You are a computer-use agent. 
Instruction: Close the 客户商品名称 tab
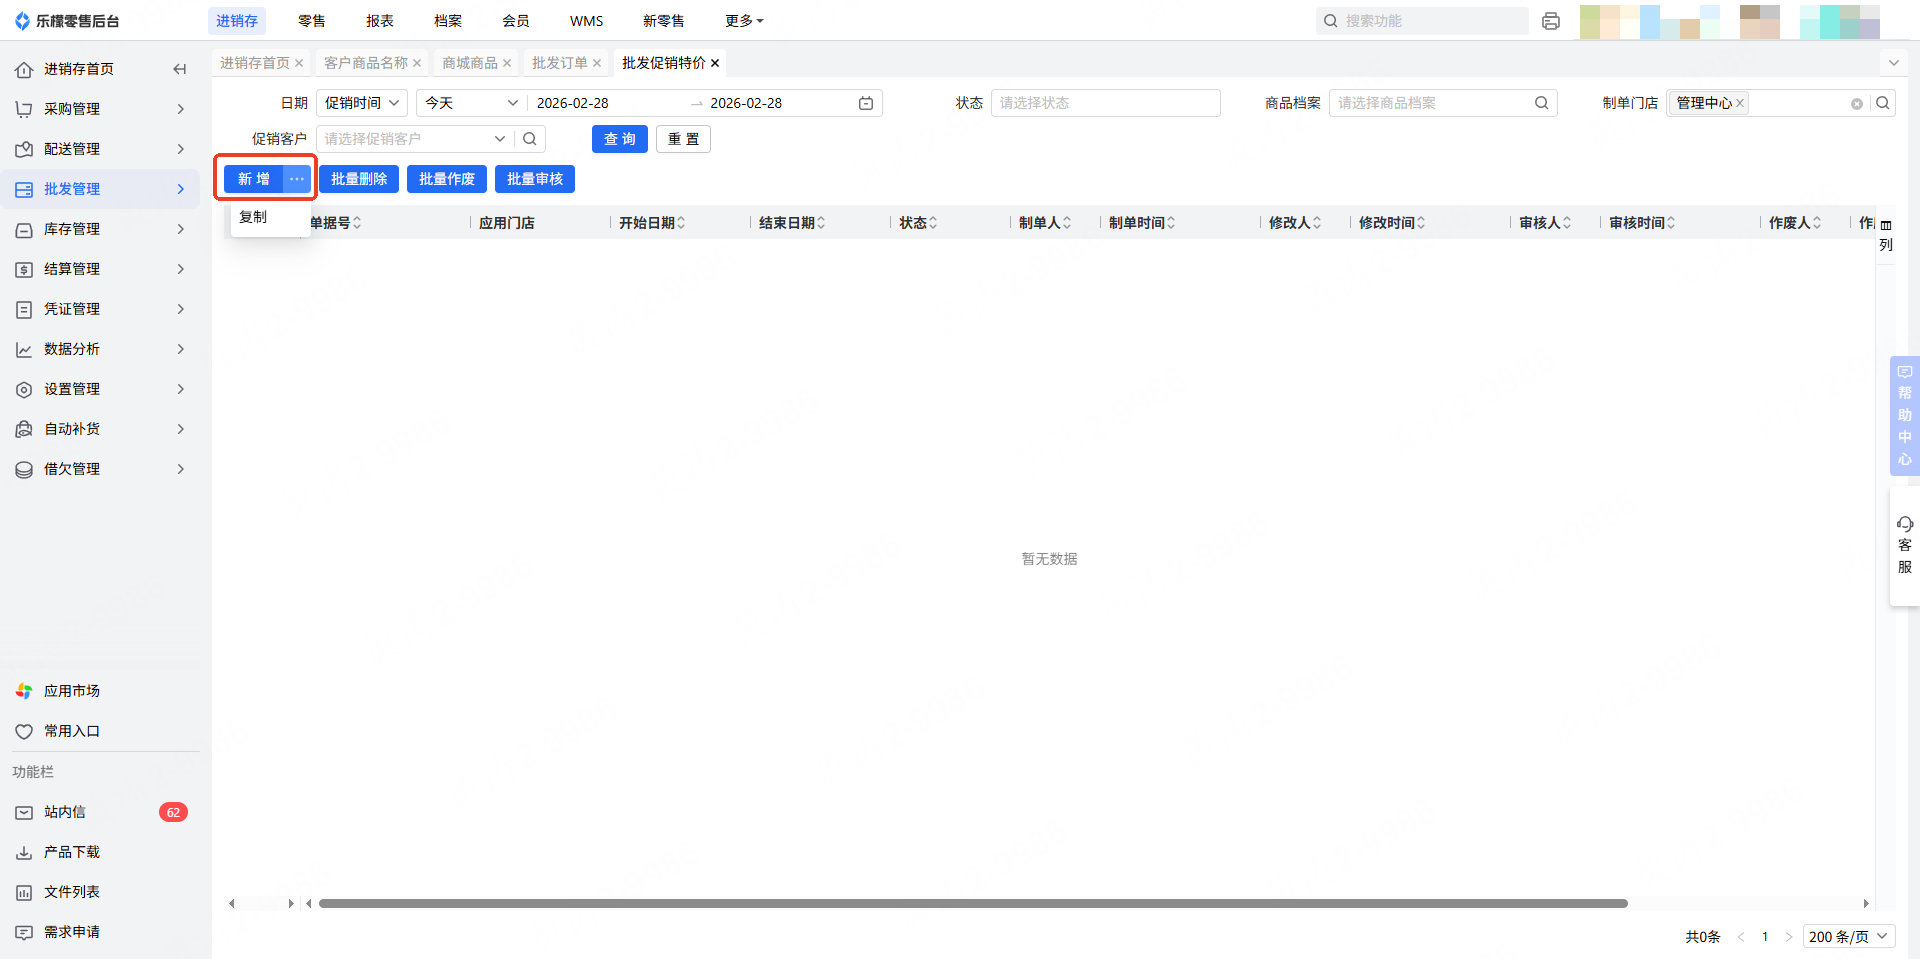[417, 63]
